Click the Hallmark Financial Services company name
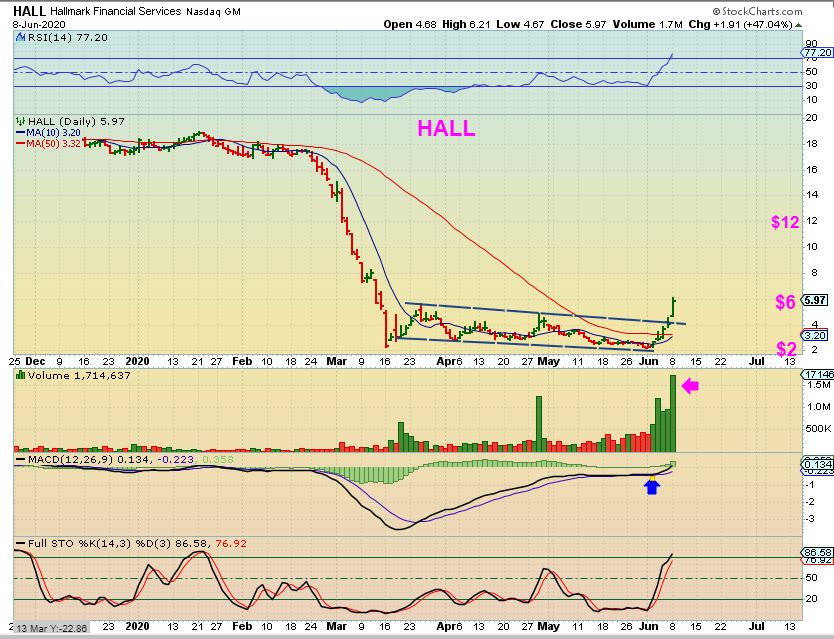Screen dimensions: 834x639 pos(115,11)
